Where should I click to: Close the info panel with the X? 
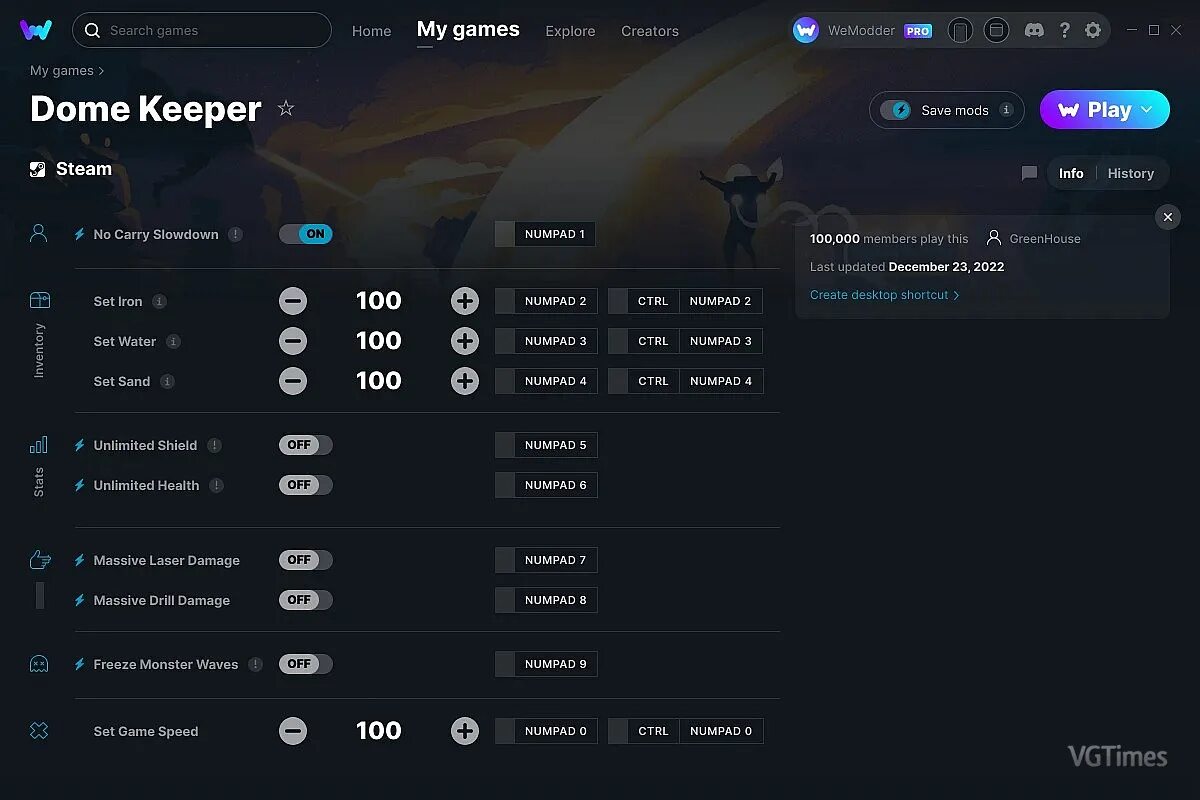[x=1168, y=217]
